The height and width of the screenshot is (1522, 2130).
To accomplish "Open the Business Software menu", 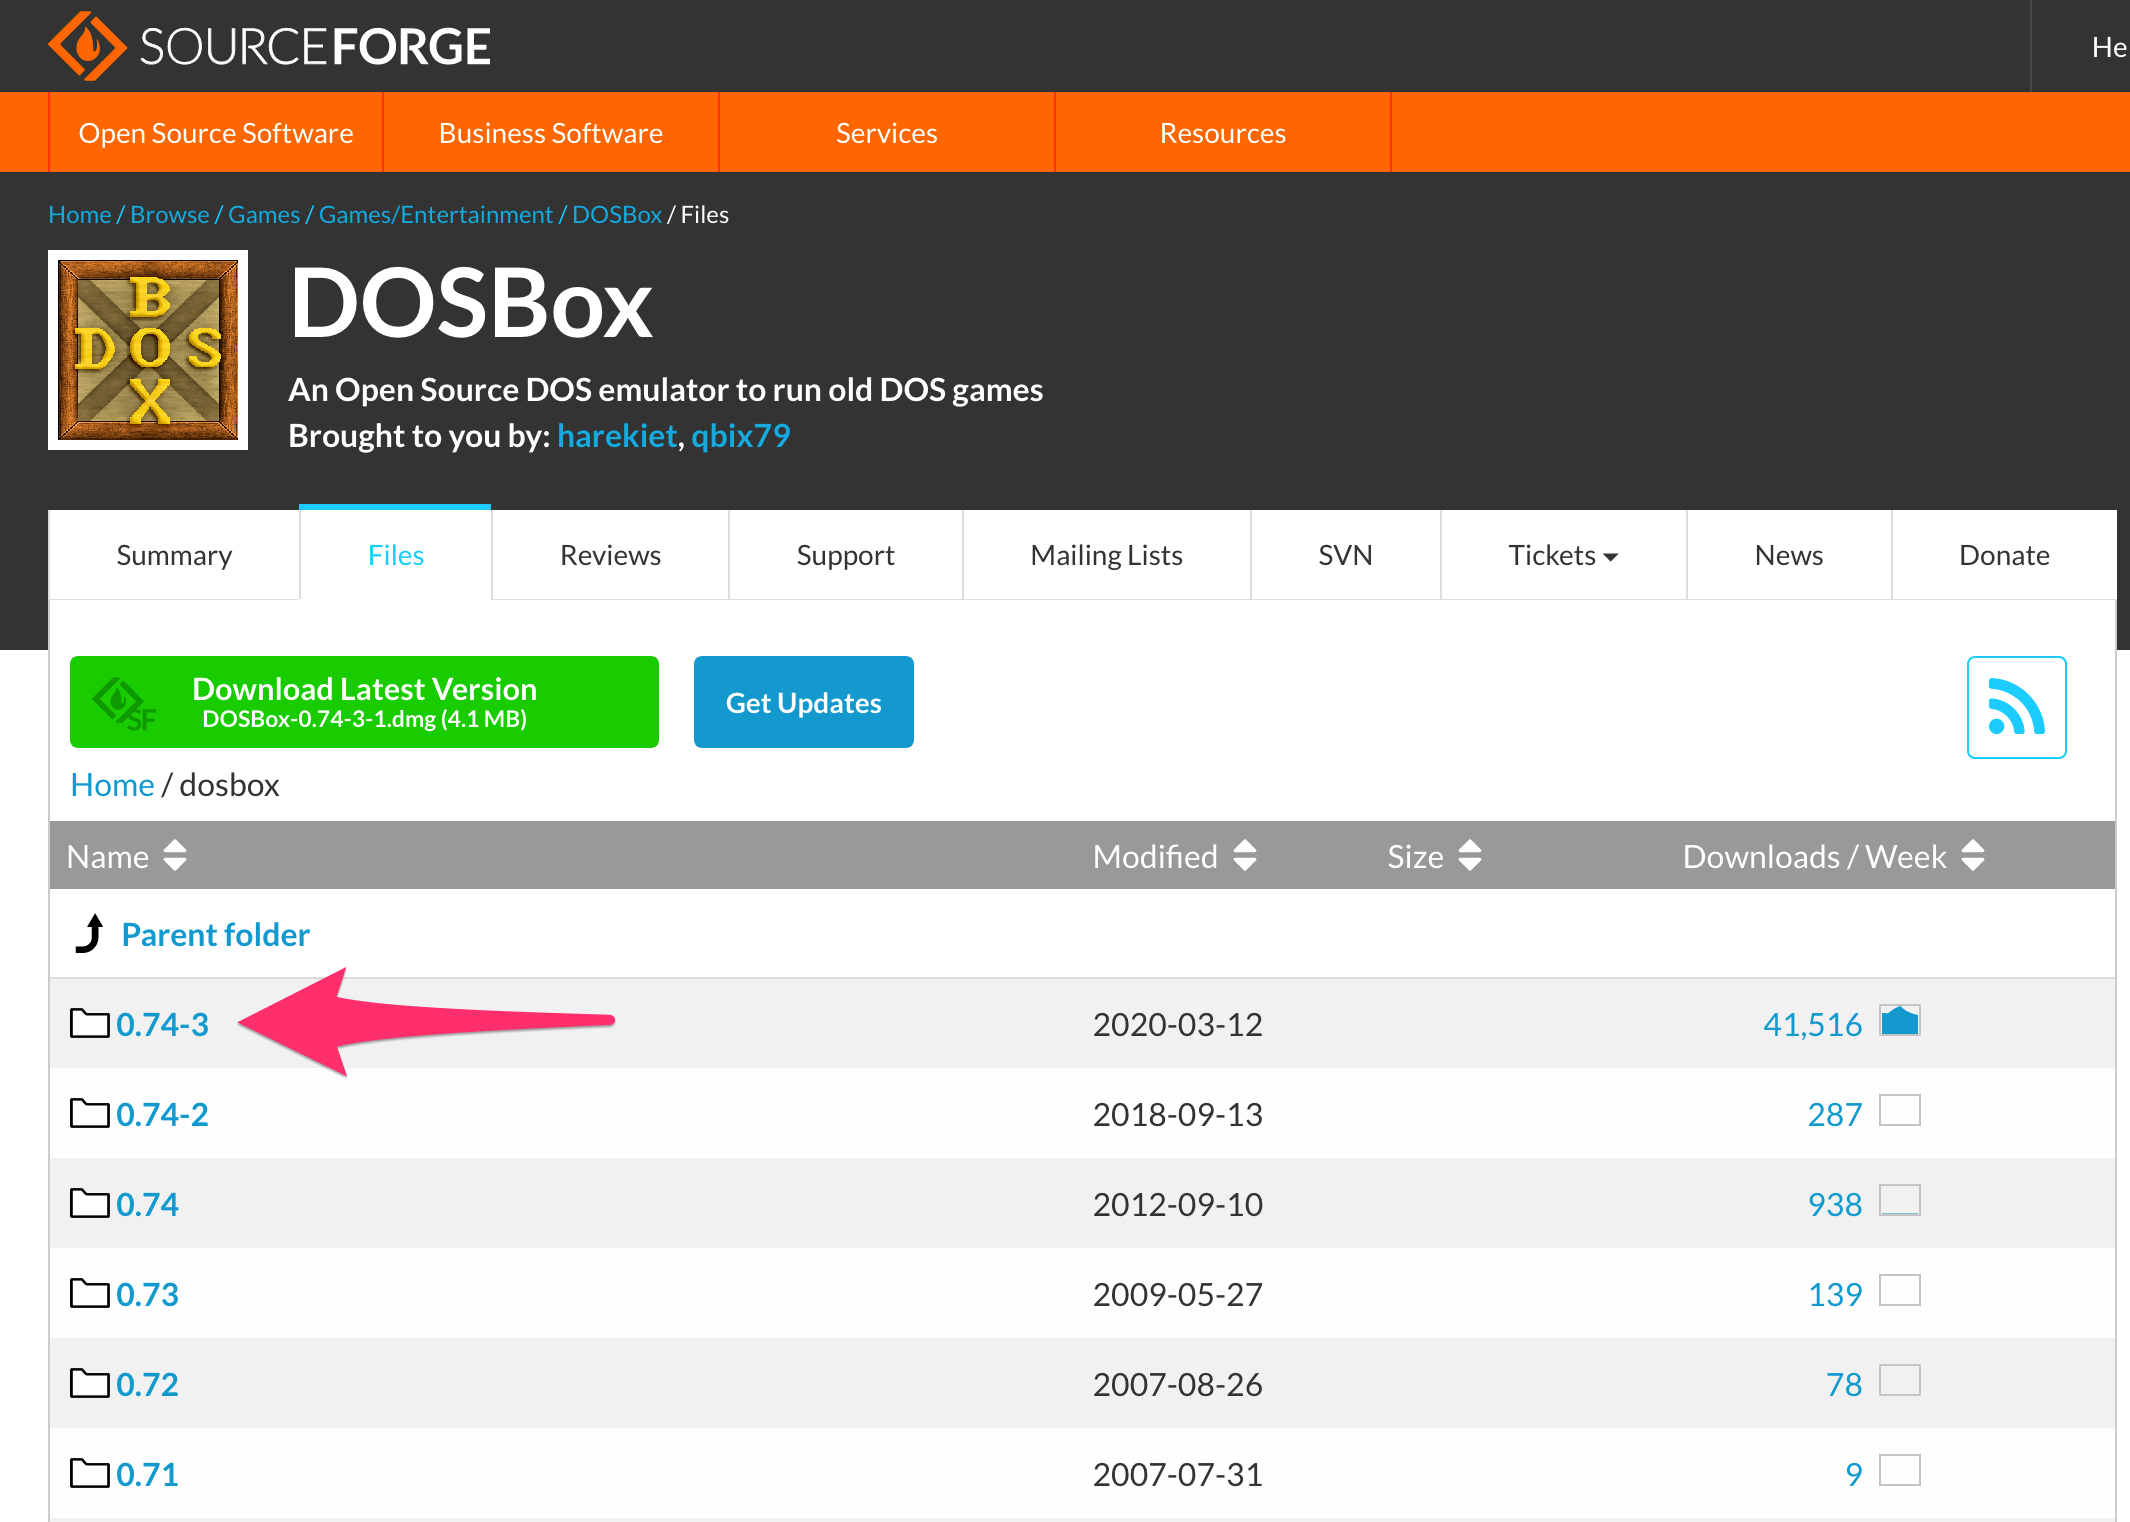I will click(550, 133).
